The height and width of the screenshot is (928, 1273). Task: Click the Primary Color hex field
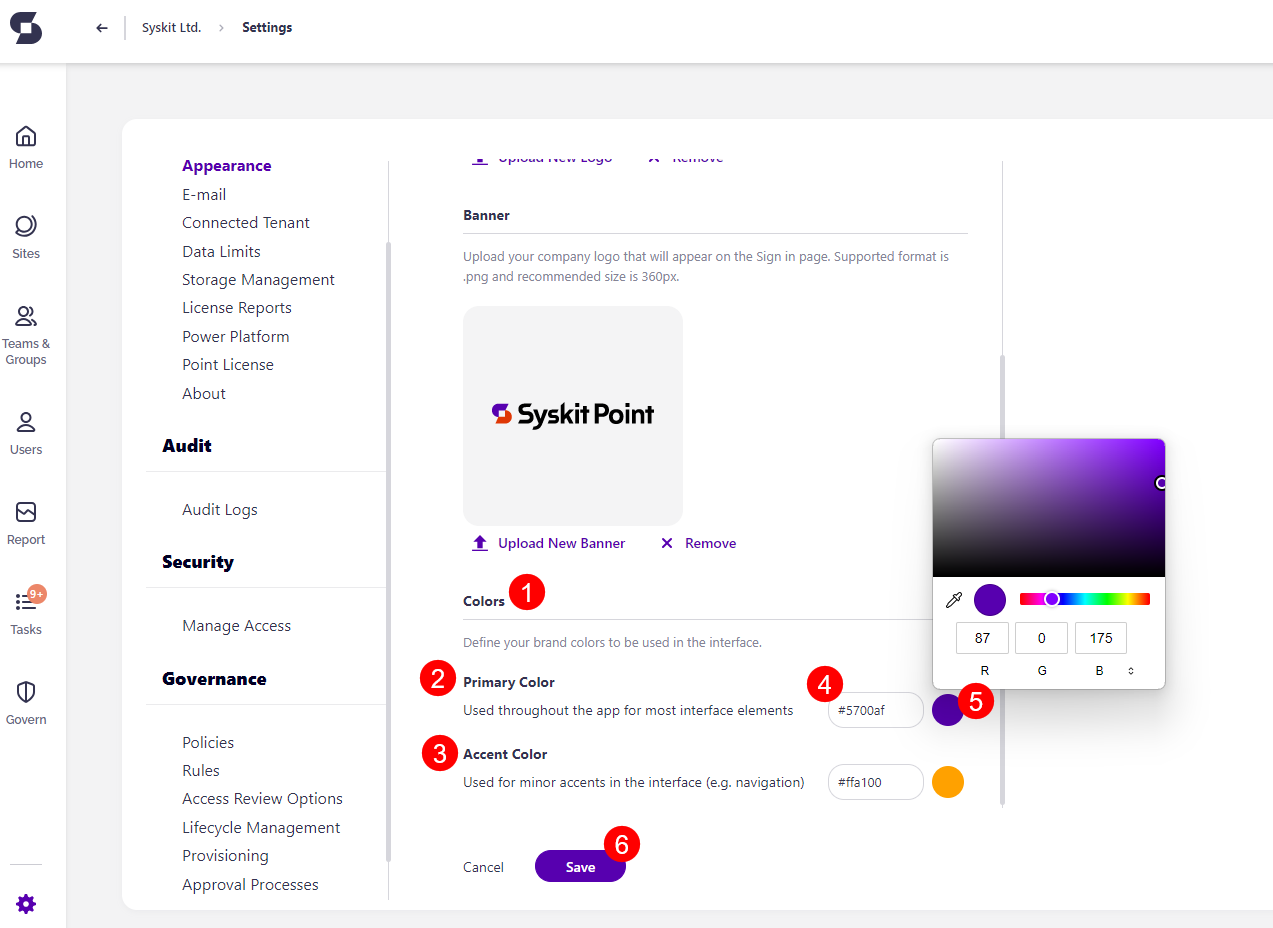(x=875, y=710)
